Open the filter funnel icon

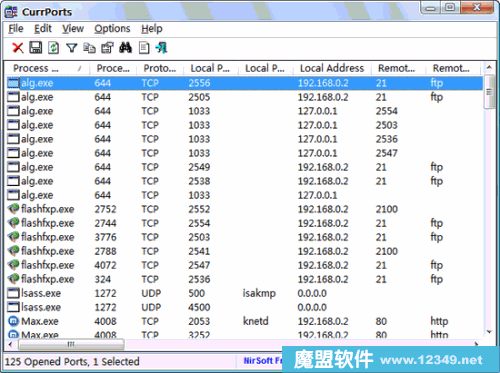click(71, 48)
